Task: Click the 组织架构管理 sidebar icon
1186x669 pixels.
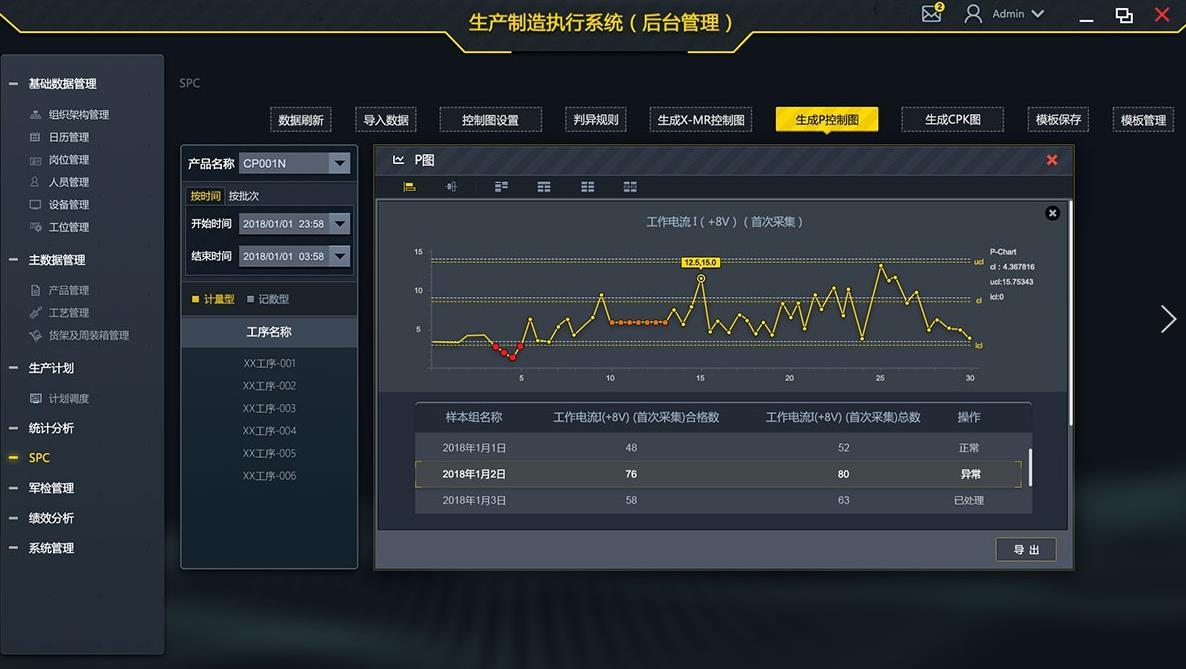Action: point(36,115)
